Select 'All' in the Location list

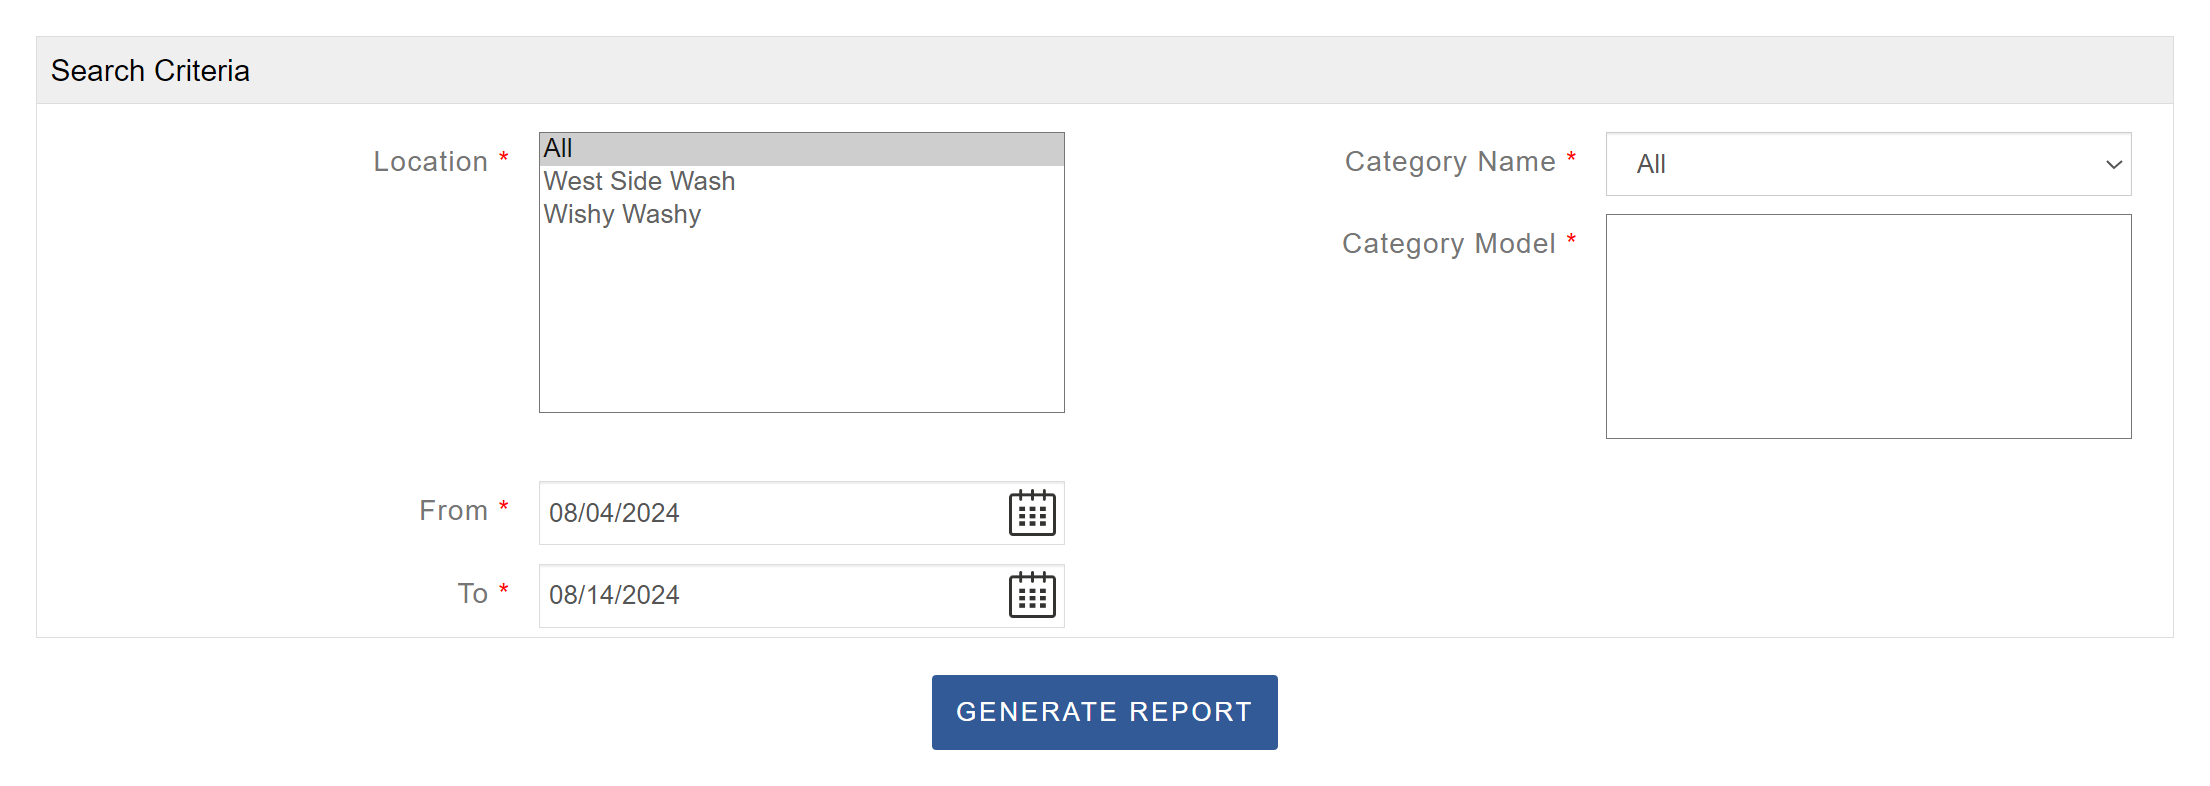coord(558,149)
